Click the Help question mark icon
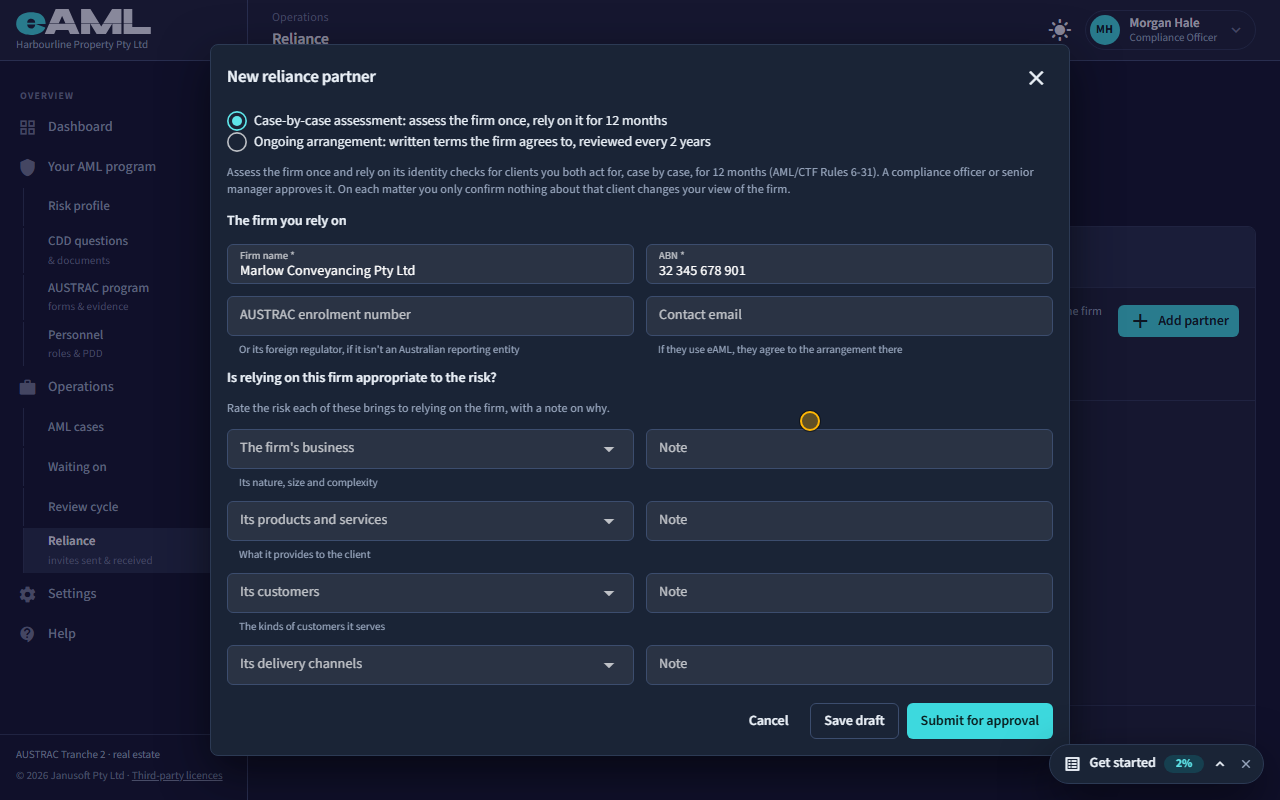The width and height of the screenshot is (1280, 800). 28,634
